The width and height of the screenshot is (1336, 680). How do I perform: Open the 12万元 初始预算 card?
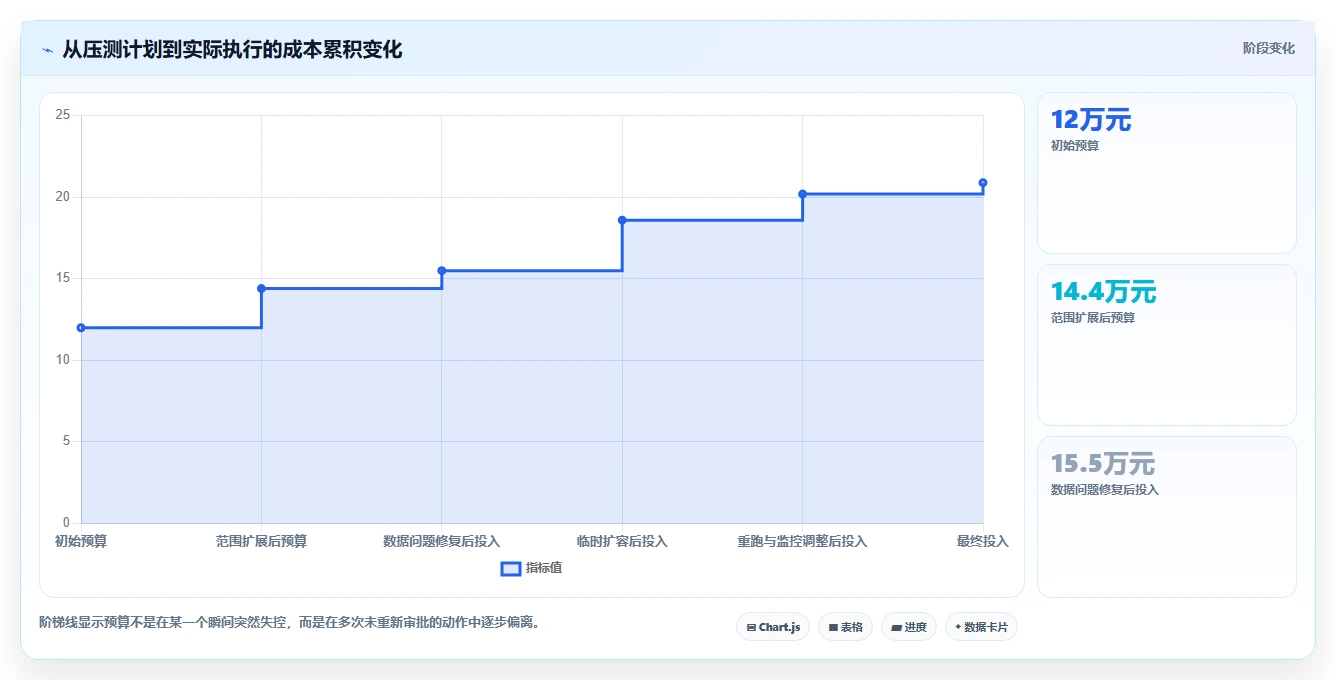pyautogui.click(x=1167, y=173)
